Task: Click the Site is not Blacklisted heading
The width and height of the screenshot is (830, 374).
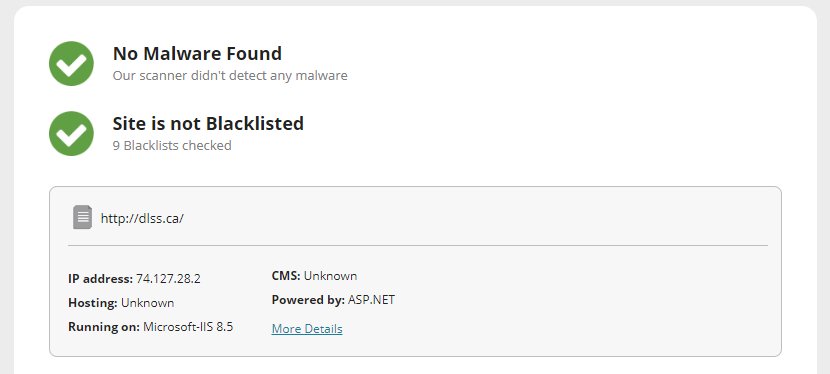Action: [208, 123]
